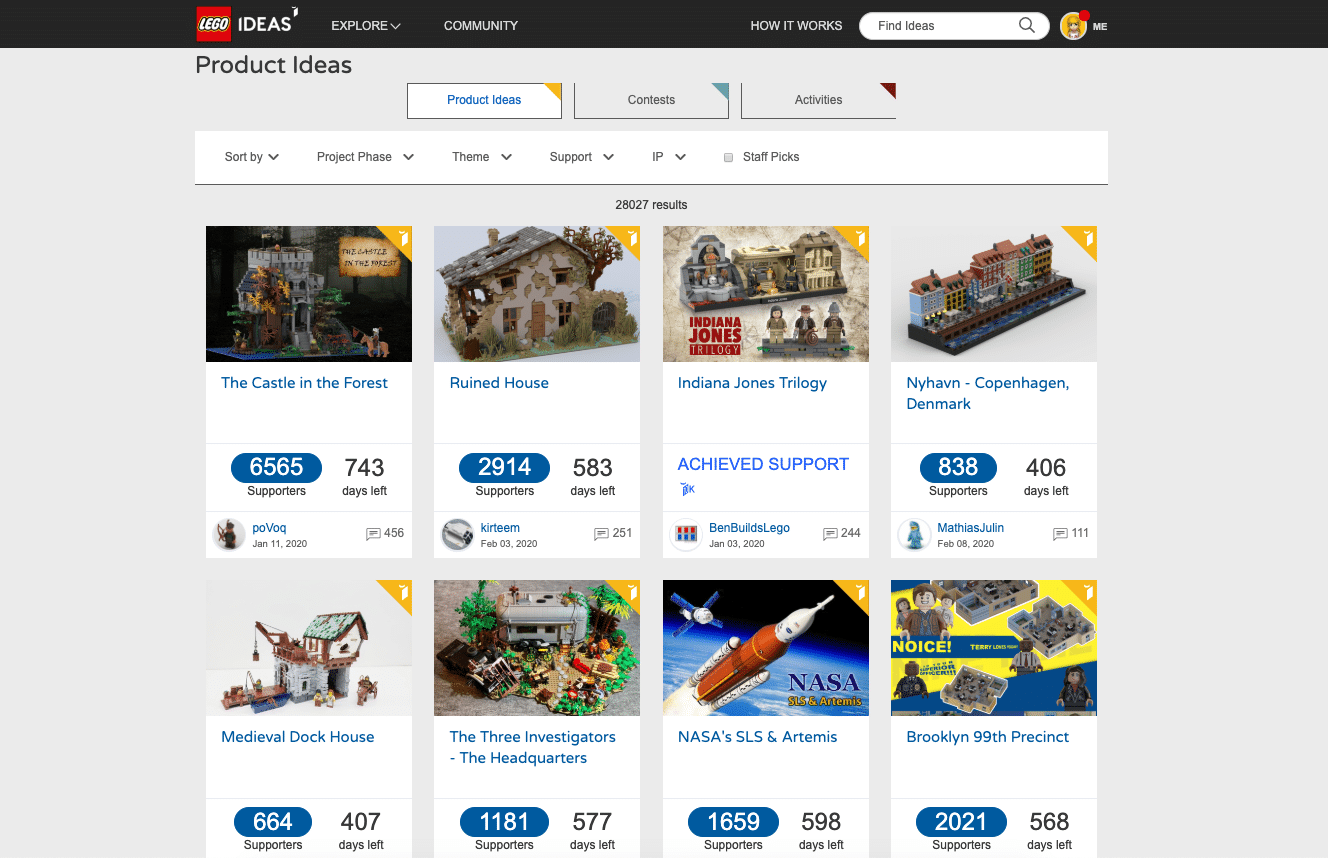
Task: Expand the Support filter dropdown
Action: pyautogui.click(x=582, y=157)
